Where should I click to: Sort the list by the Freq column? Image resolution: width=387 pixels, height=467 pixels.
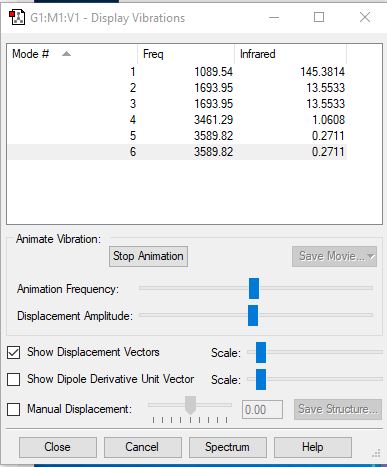(186, 54)
